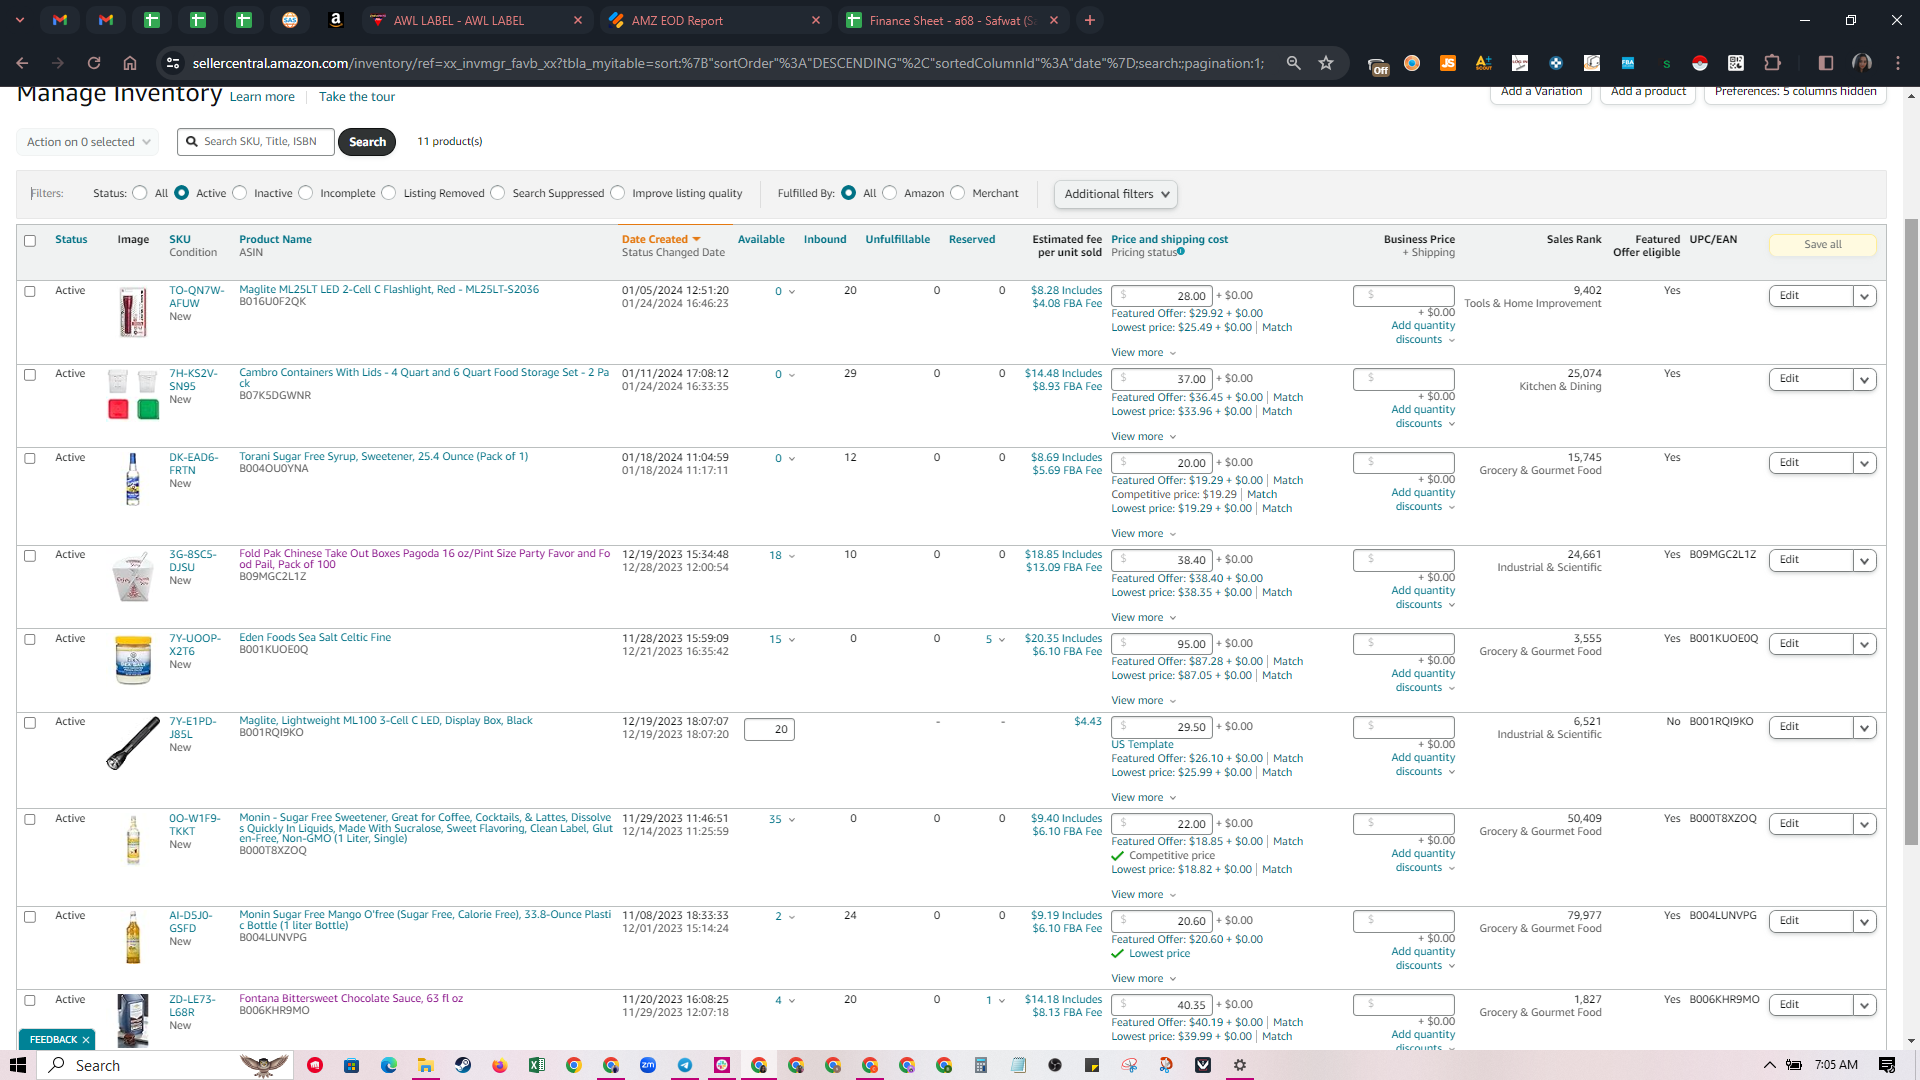Go back to the previous page

[x=22, y=63]
